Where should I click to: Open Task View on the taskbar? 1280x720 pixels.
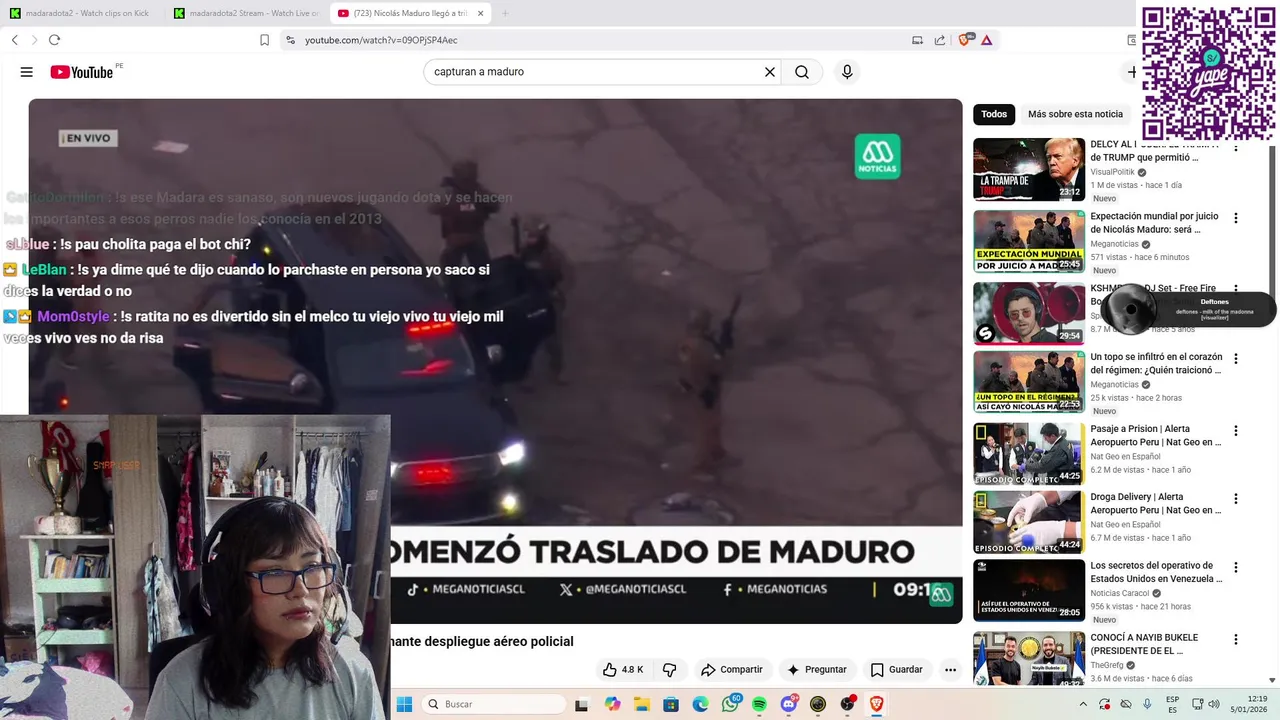(x=582, y=704)
